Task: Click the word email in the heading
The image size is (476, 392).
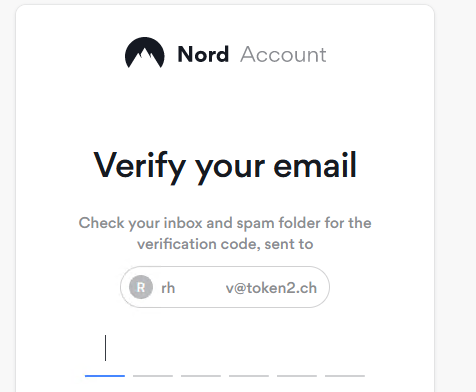Action: pyautogui.click(x=315, y=165)
